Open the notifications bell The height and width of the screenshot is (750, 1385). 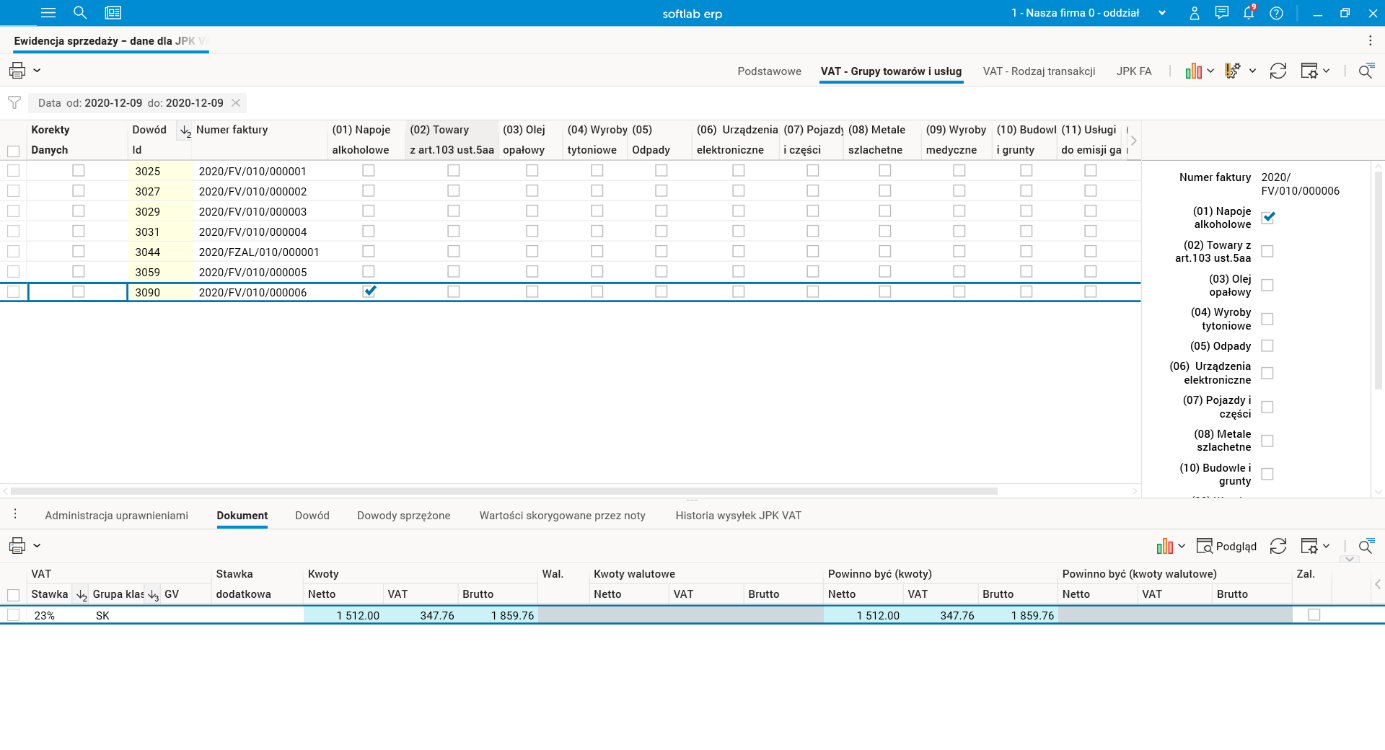point(1249,13)
